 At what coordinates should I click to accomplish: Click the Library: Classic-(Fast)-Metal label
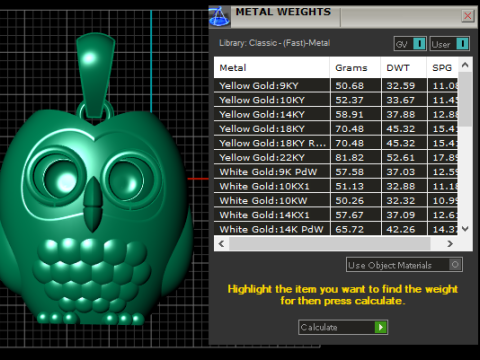(x=275, y=43)
